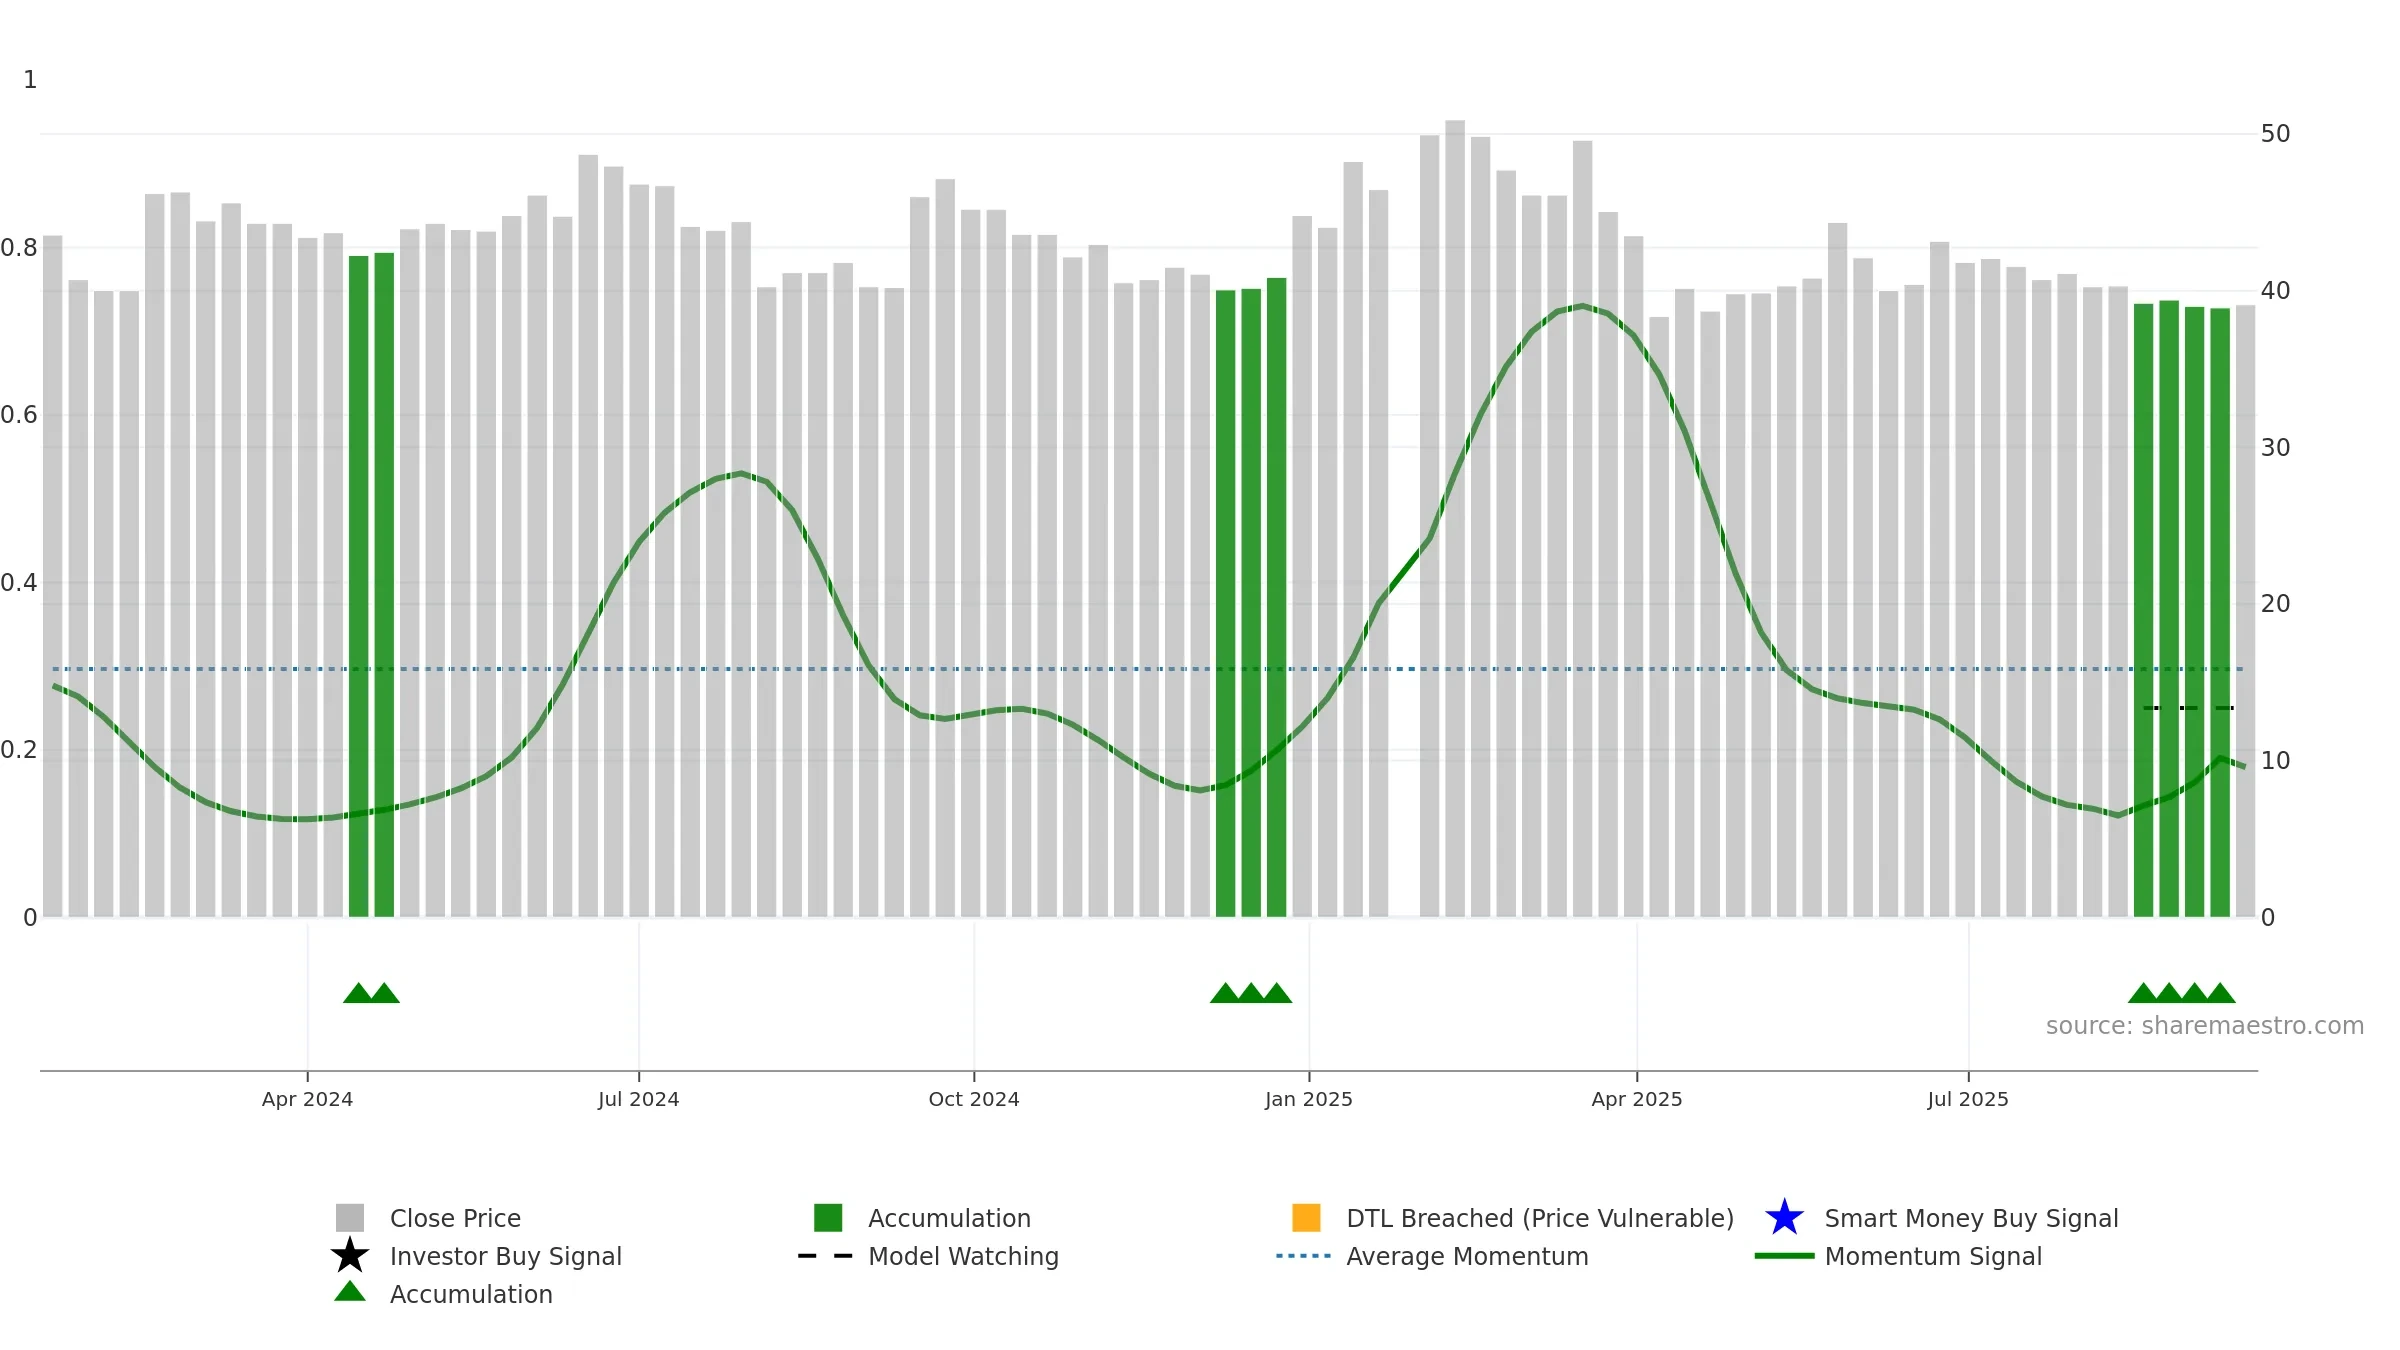Click the first accumulation triangle near Apr 2024

pos(358,993)
